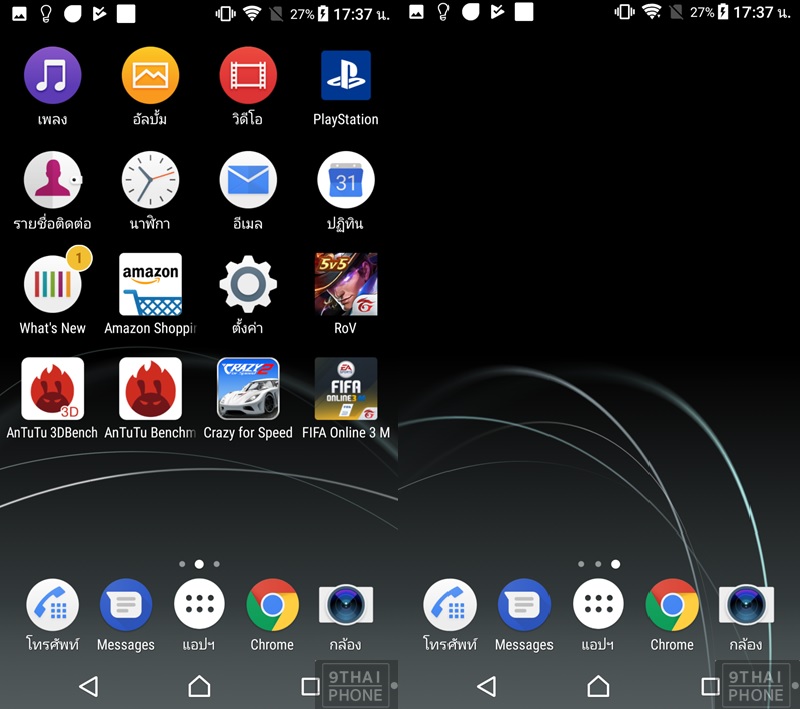Open รายชื่อติดต่อ contacts app
Screen dimensions: 800x709
coord(53,180)
